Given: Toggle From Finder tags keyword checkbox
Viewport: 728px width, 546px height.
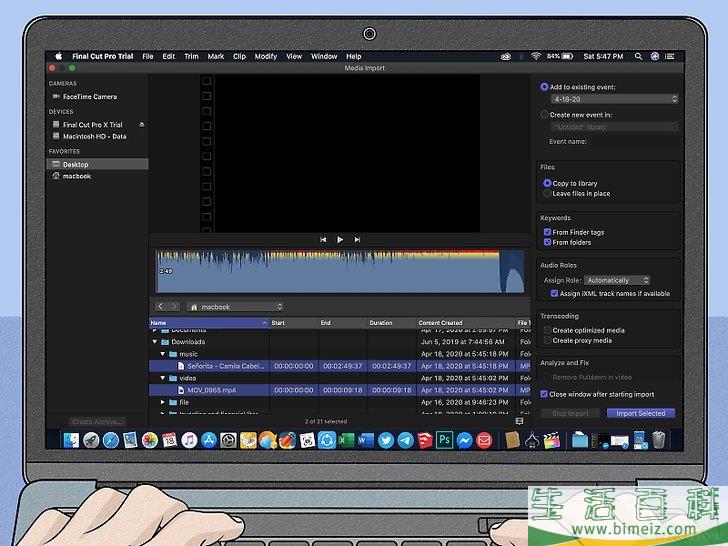Looking at the screenshot, I should 547,232.
